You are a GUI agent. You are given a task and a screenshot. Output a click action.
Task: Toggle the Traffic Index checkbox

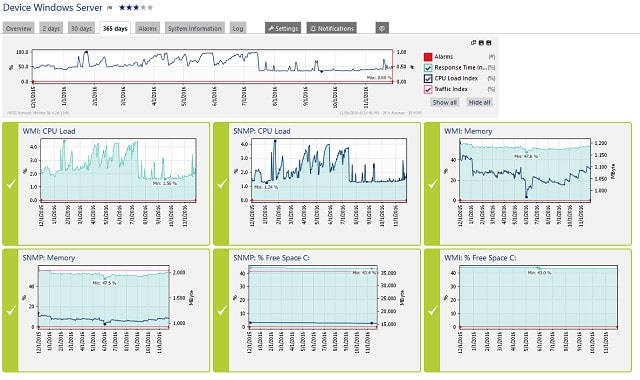428,89
